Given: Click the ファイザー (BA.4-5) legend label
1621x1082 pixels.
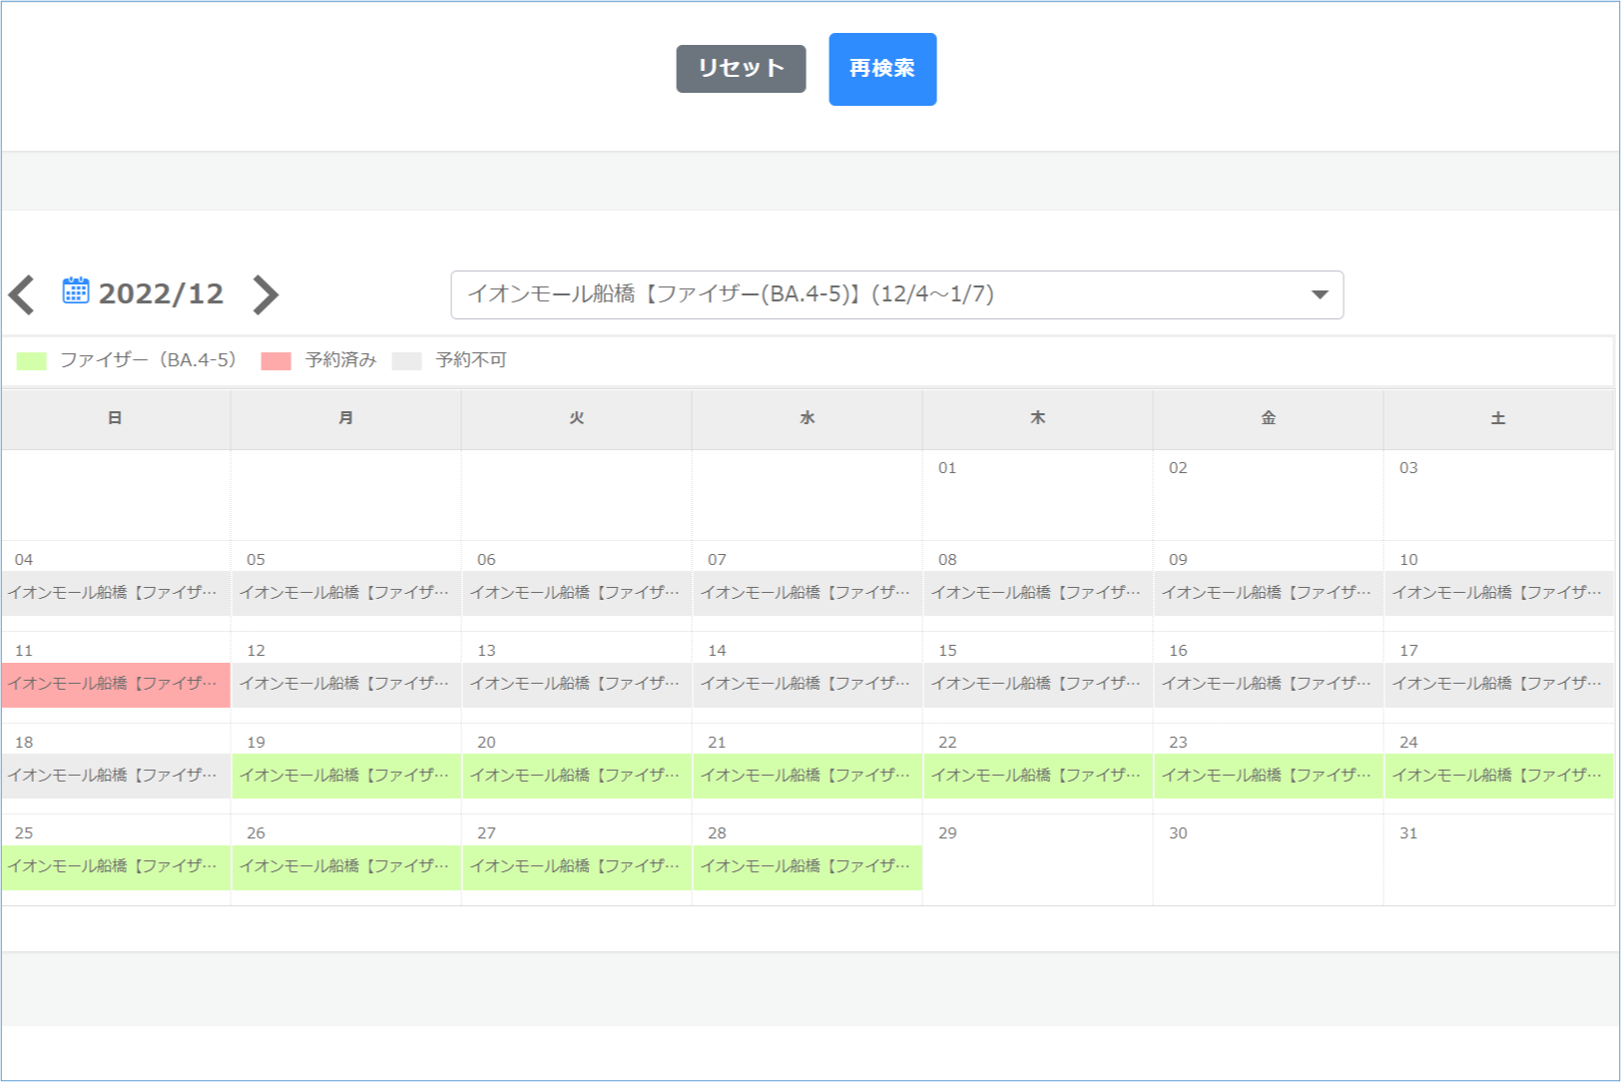Looking at the screenshot, I should point(148,360).
